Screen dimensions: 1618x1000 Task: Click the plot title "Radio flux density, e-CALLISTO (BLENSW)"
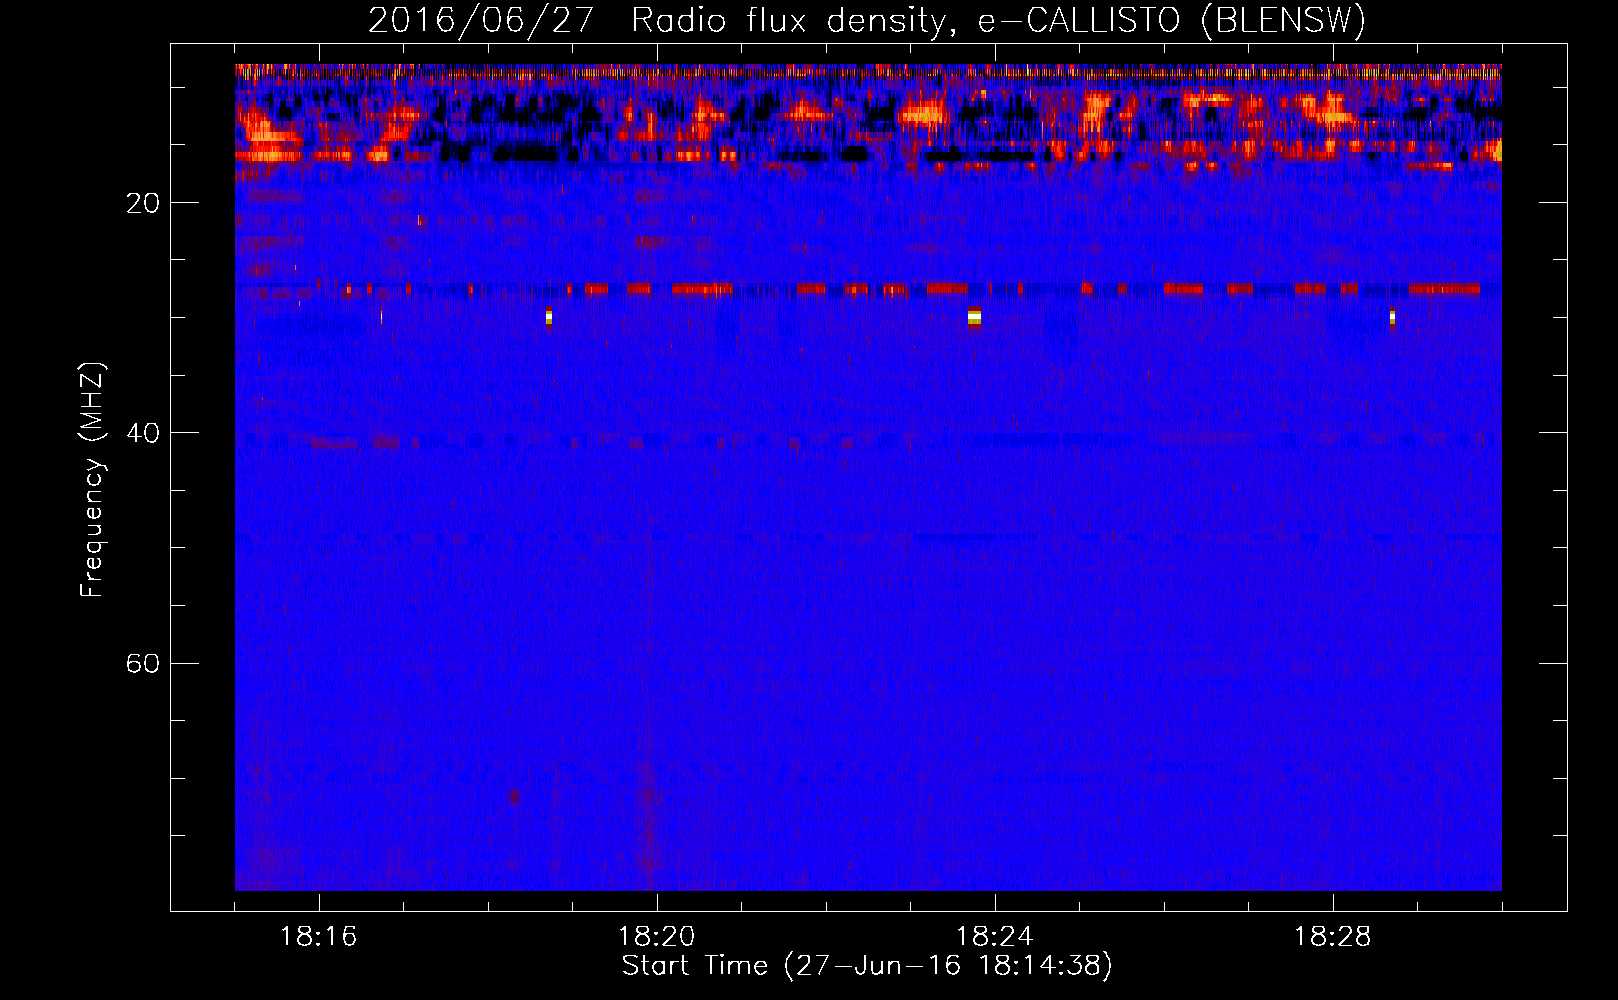[x=999, y=21]
